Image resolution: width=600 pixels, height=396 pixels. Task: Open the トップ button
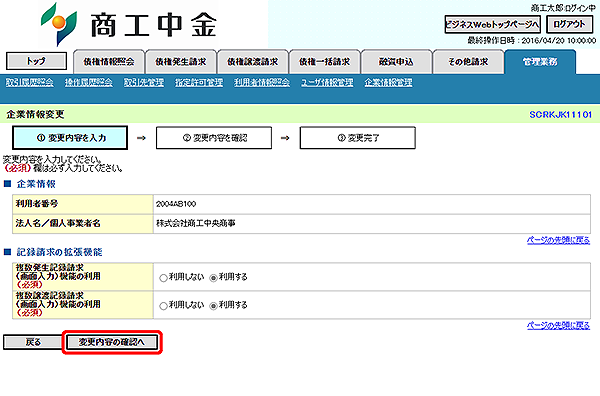coord(36,61)
